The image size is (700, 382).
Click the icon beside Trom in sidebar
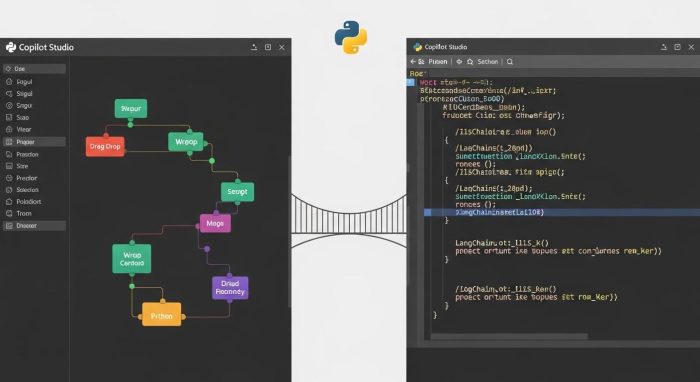[9, 213]
